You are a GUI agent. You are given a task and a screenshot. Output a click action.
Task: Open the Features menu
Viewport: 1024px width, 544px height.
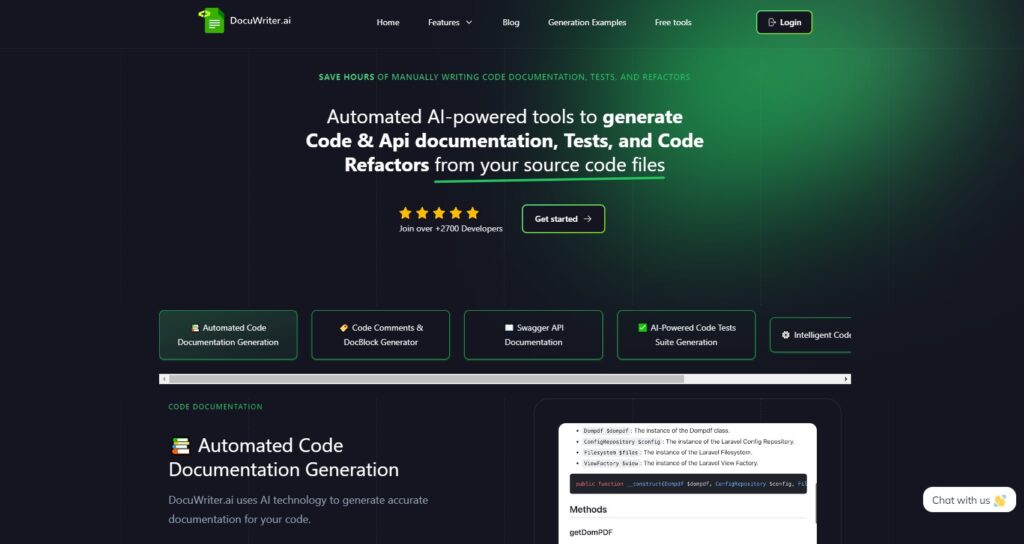pos(450,22)
